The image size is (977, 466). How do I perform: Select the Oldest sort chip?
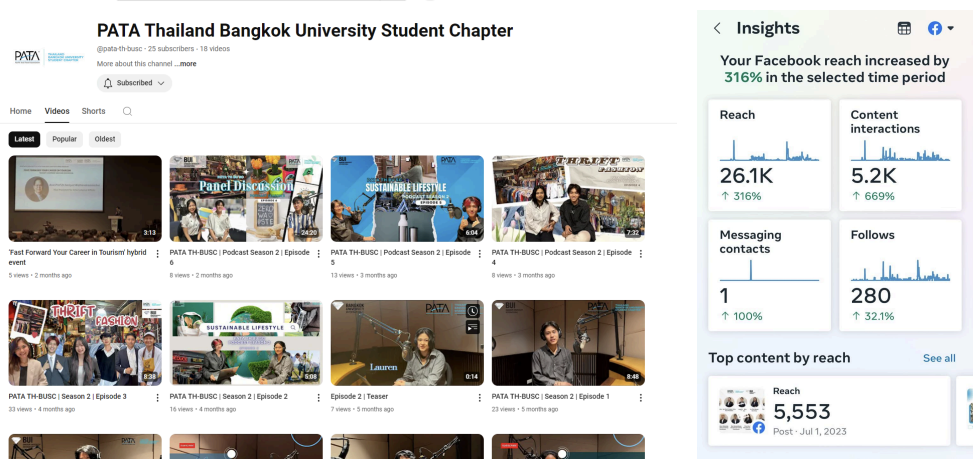pyautogui.click(x=105, y=139)
